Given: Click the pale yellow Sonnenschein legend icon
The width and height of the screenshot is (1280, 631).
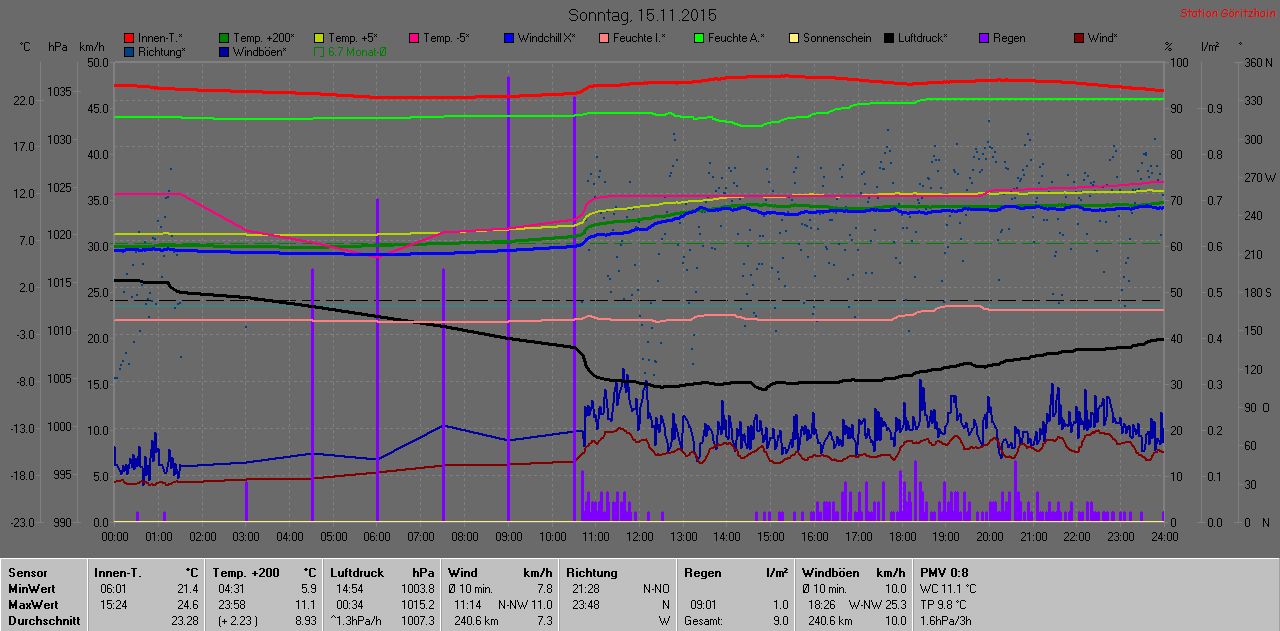Looking at the screenshot, I should click(x=794, y=38).
